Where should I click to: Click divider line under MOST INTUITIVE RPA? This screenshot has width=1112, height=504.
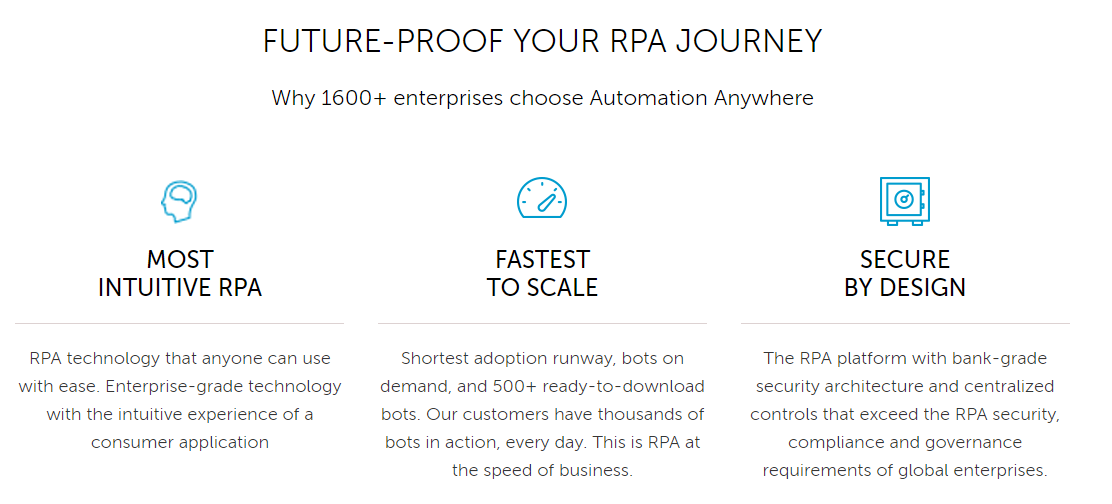point(179,323)
